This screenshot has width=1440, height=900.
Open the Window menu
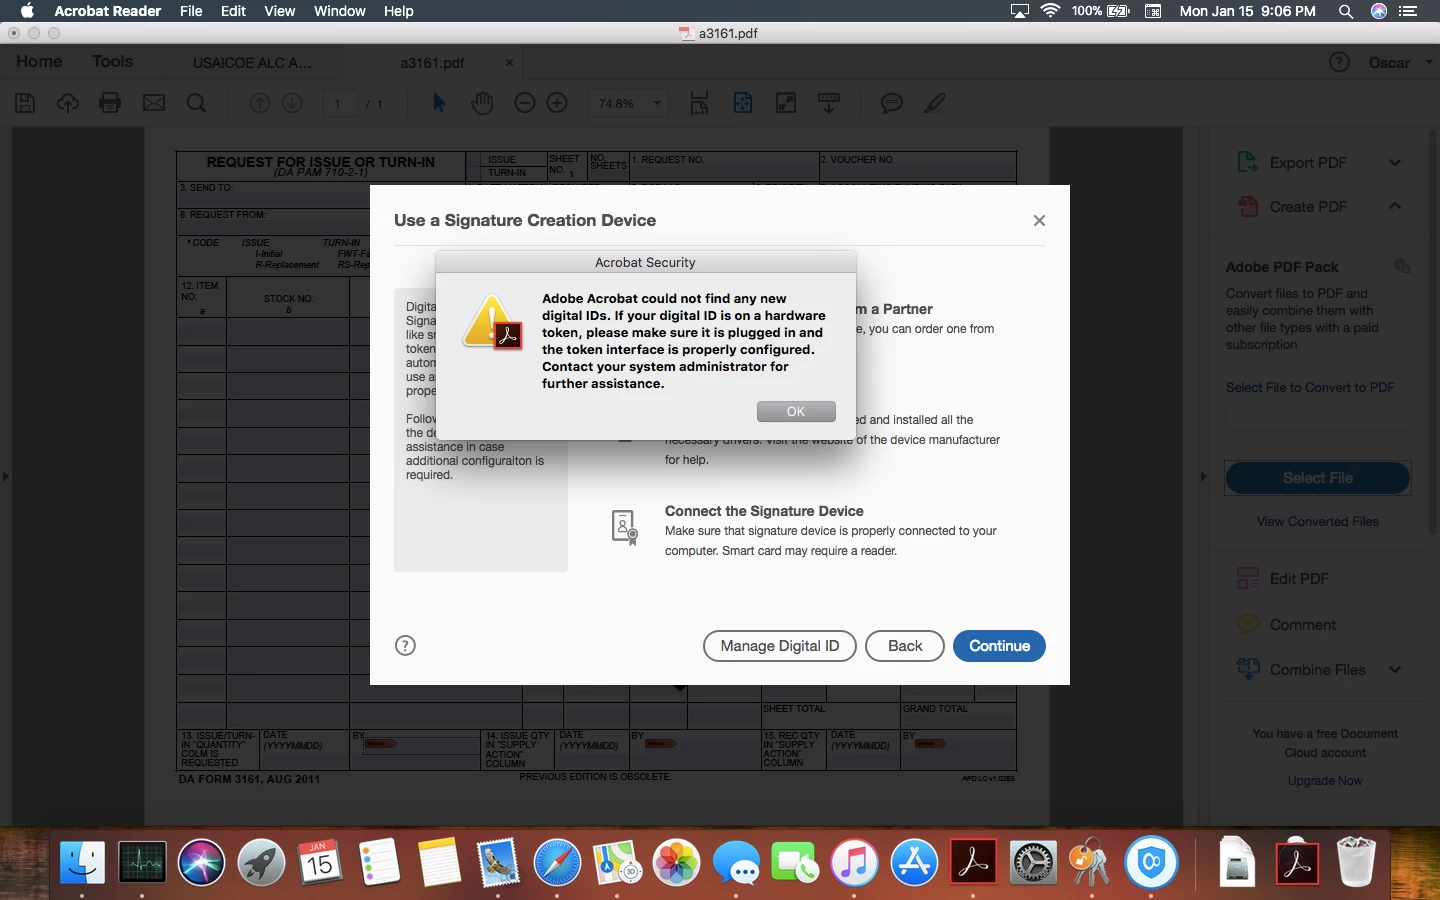click(x=340, y=11)
